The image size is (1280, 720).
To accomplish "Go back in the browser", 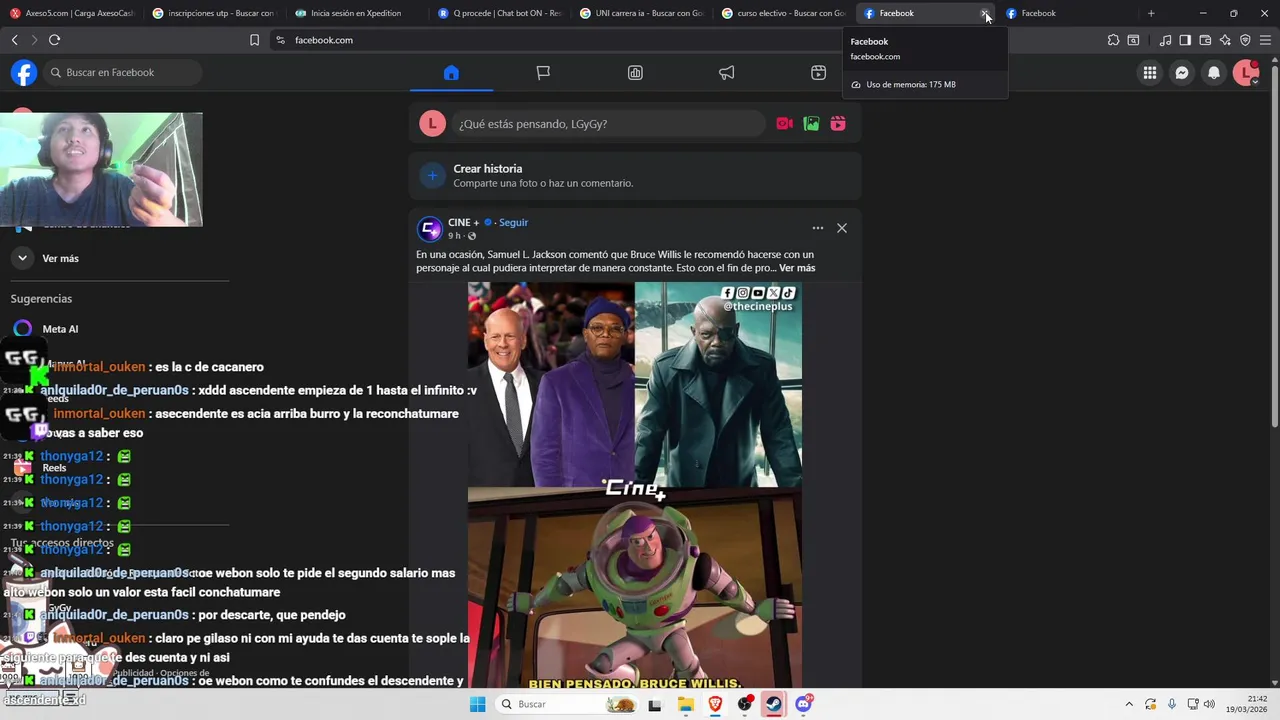I will pos(14,40).
